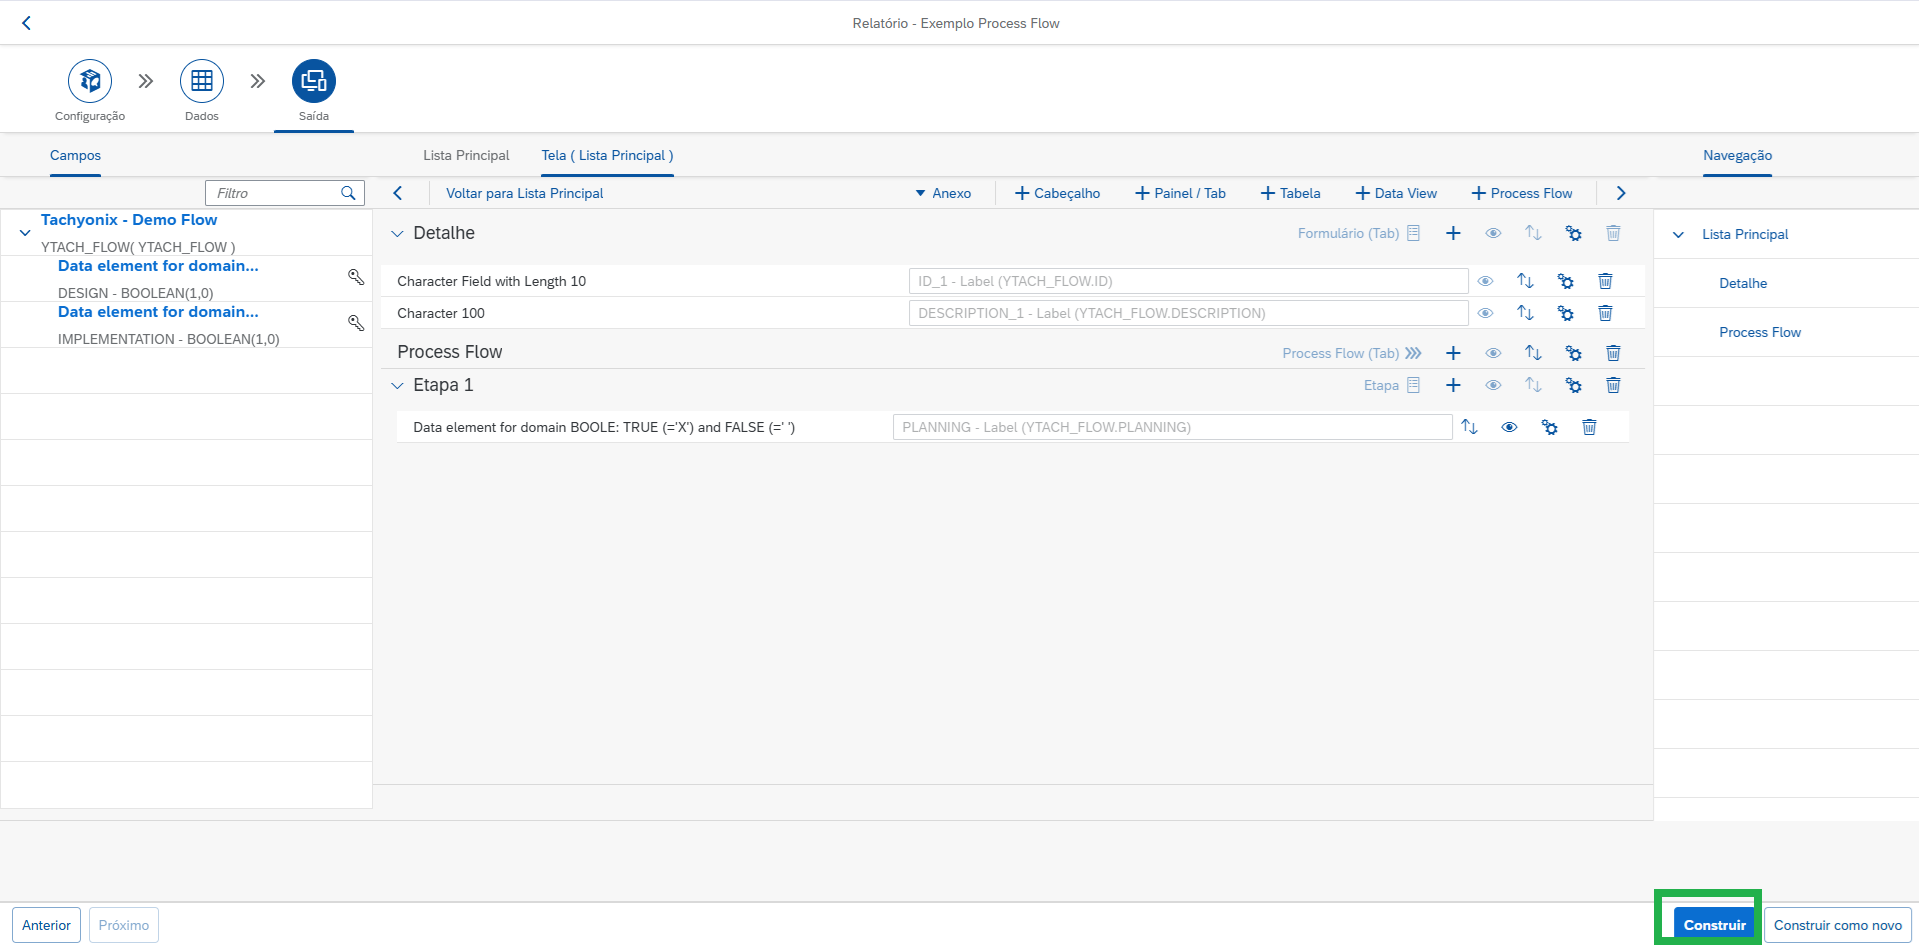Screen dimensions: 1919x946
Task: Open settings for Process Flow section
Action: click(x=1573, y=353)
